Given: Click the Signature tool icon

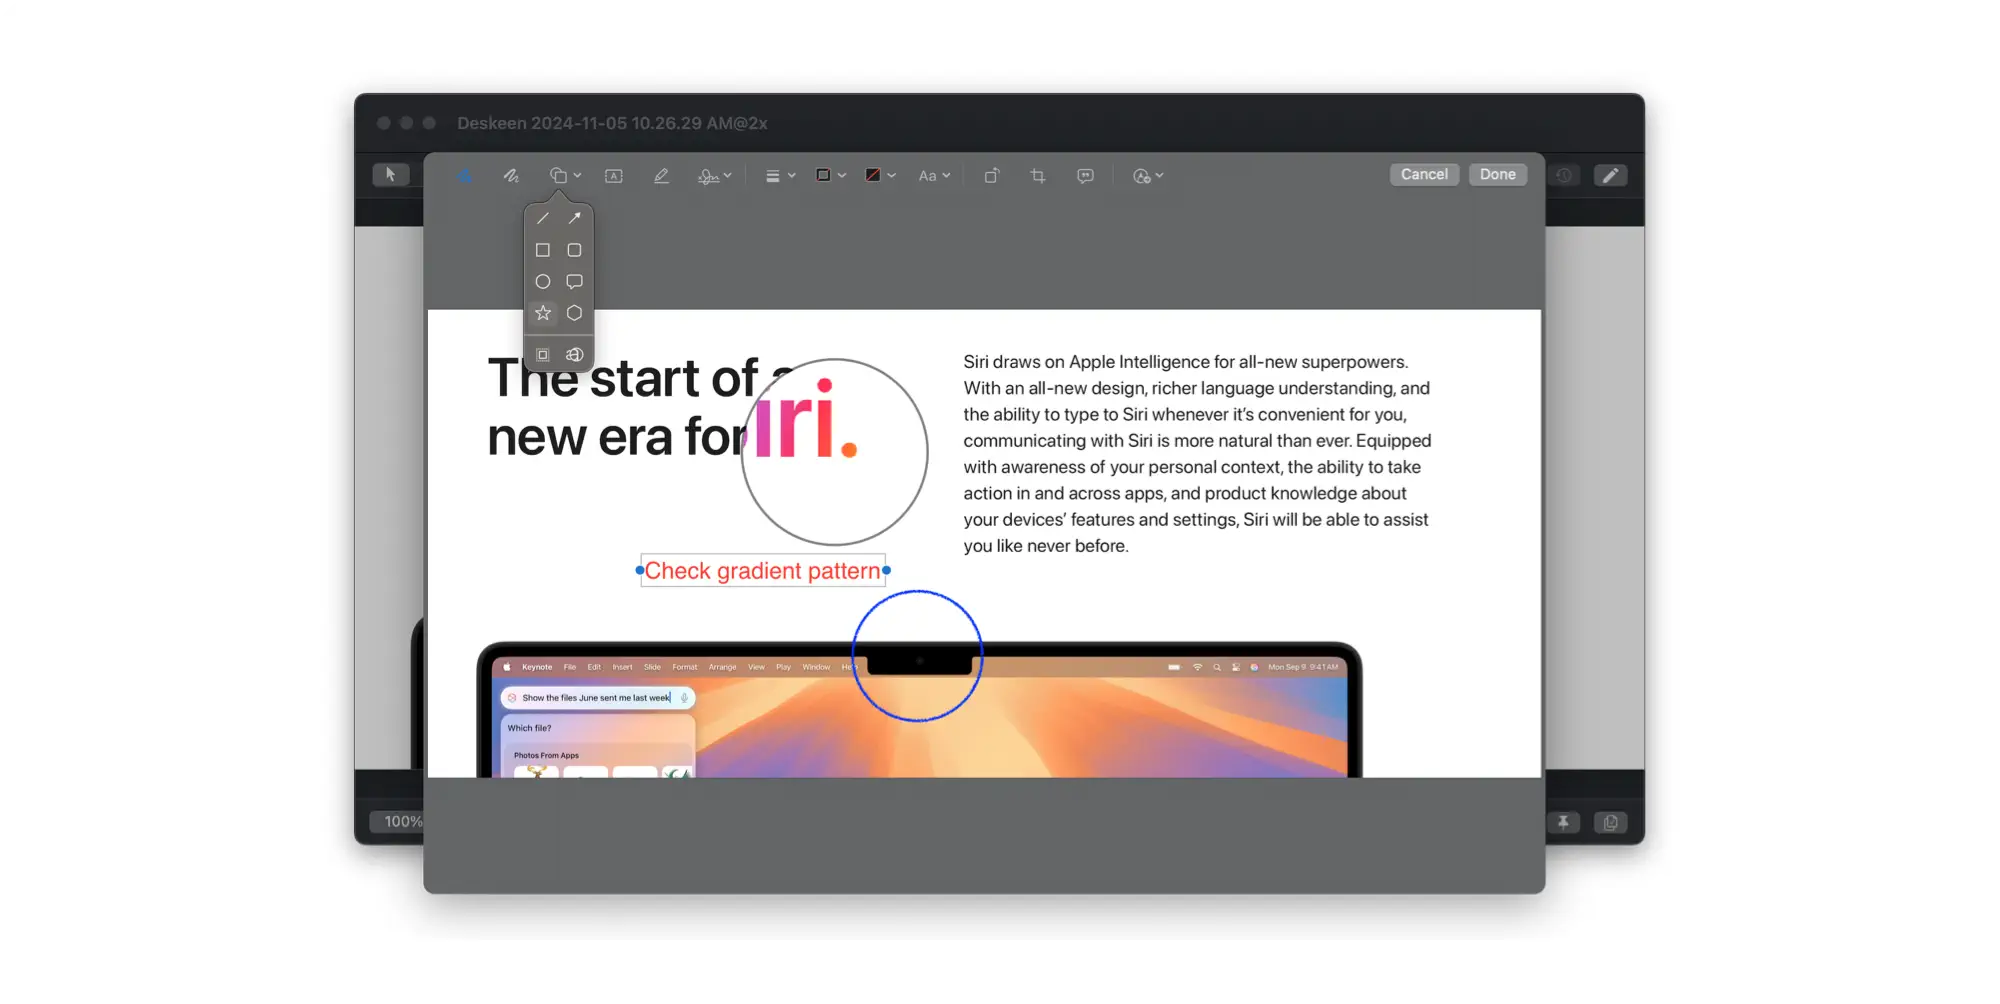Looking at the screenshot, I should [708, 176].
